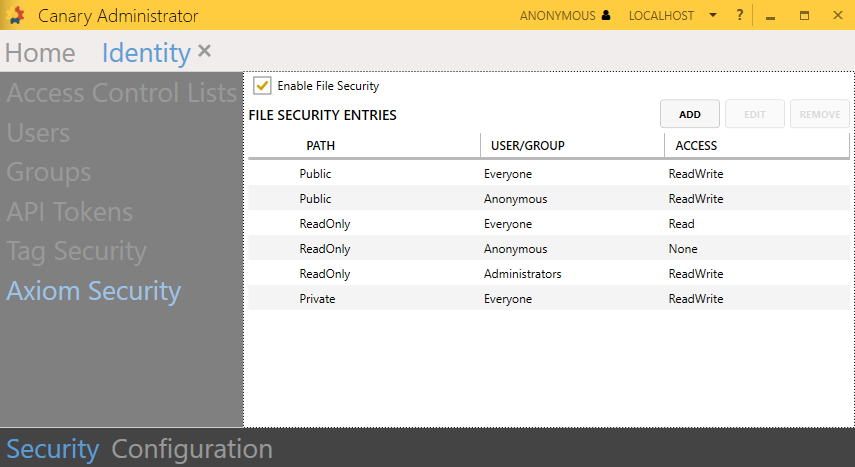Open the Users section in sidebar
Image resolution: width=855 pixels, height=467 pixels.
coord(38,133)
